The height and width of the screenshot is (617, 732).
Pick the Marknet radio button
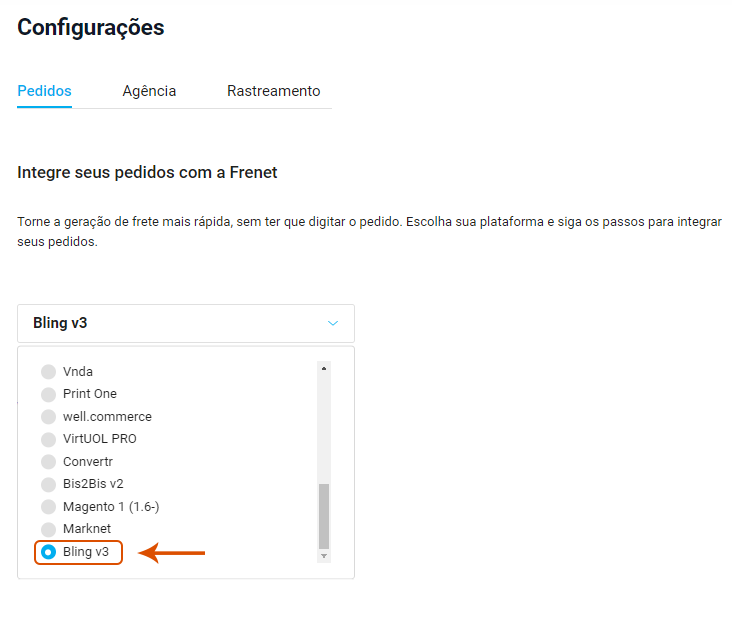(x=48, y=529)
